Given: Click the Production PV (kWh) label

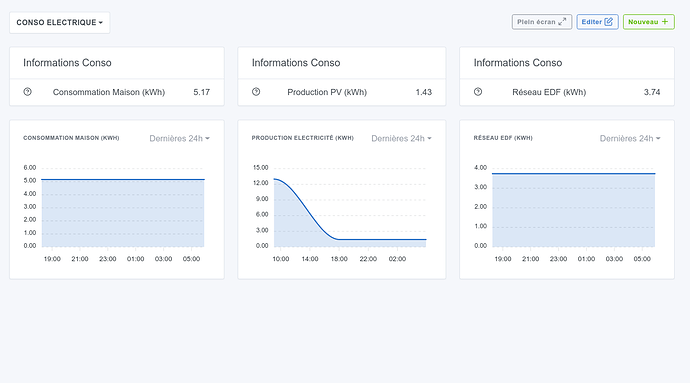Looking at the screenshot, I should [327, 92].
